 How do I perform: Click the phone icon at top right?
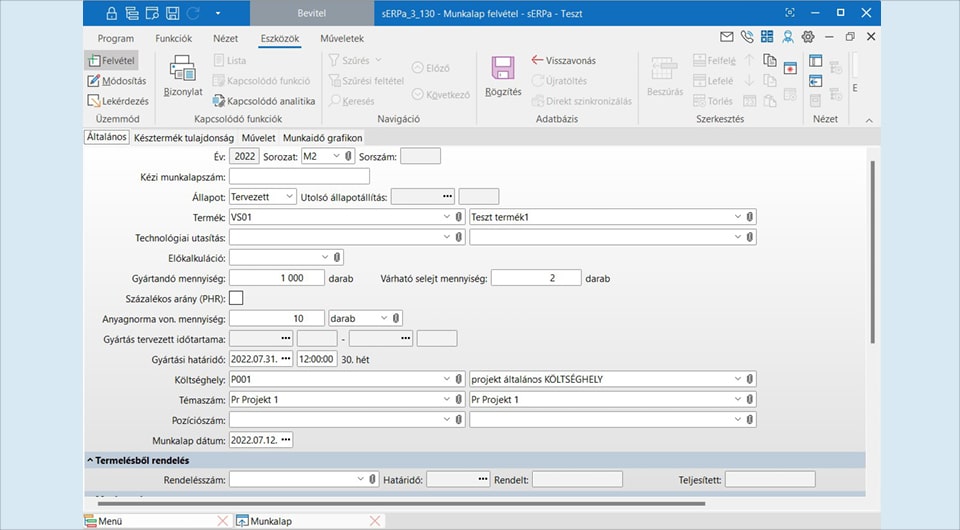coord(747,37)
